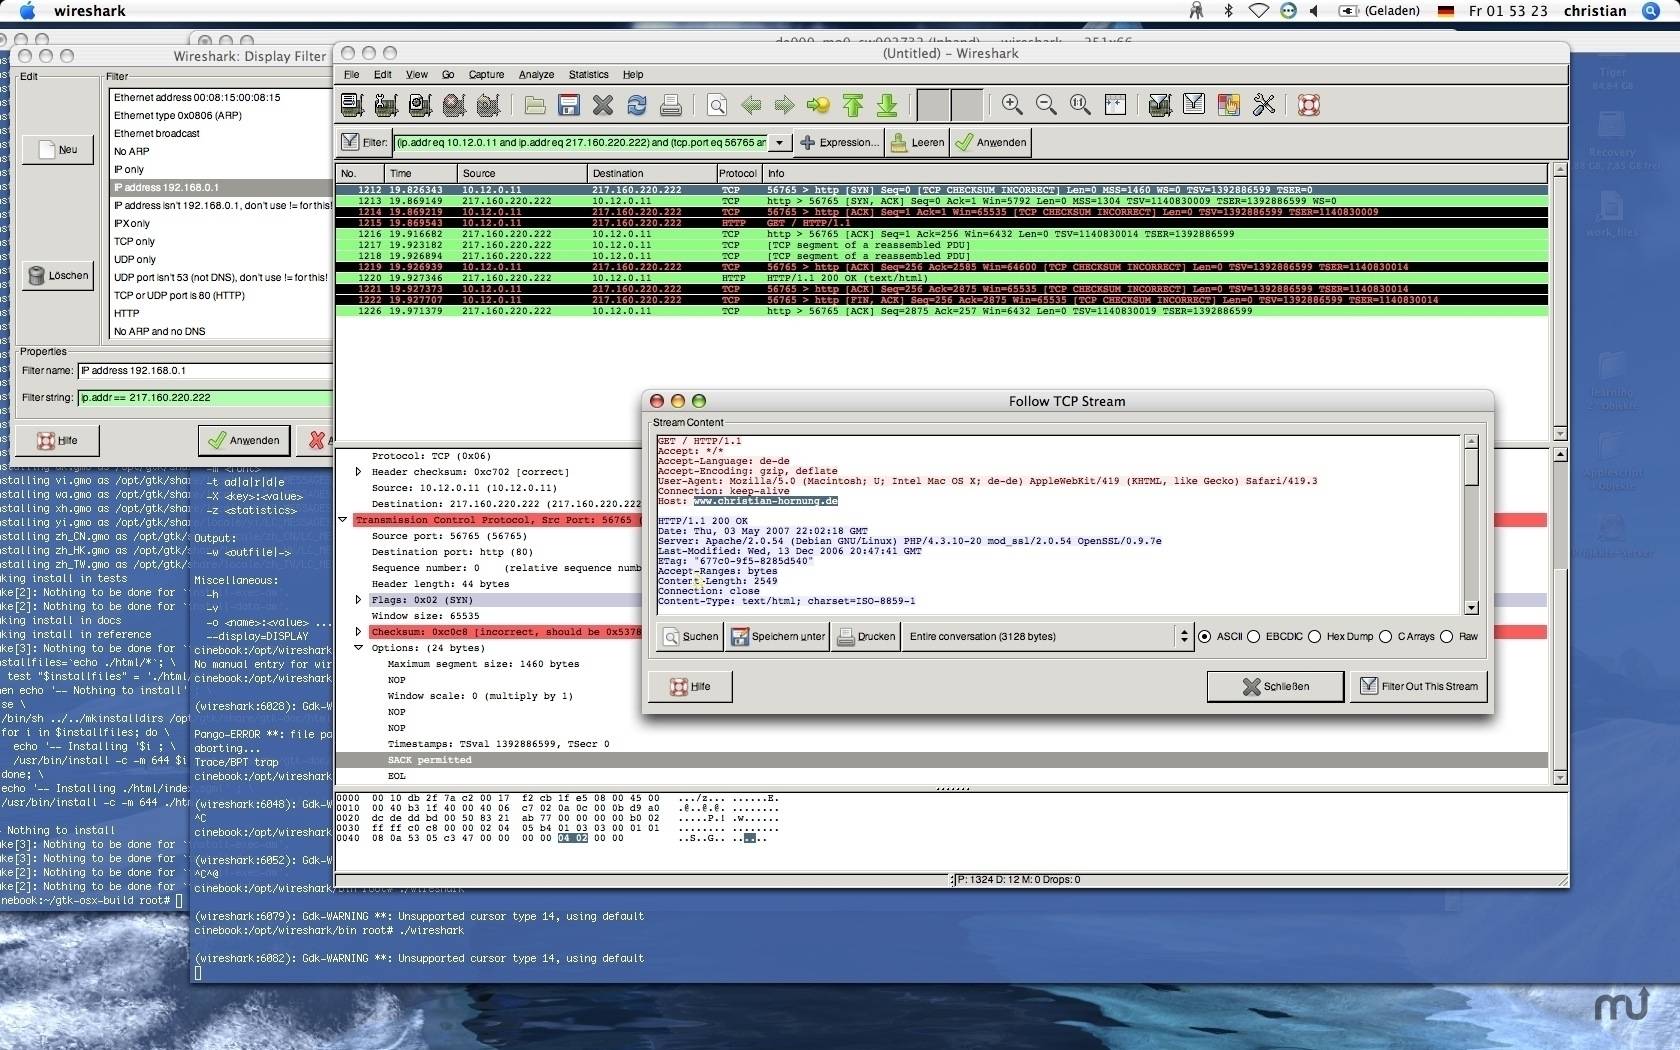Toggle packet list colorize button
Image resolution: width=1680 pixels, height=1050 pixels.
pyautogui.click(x=933, y=105)
